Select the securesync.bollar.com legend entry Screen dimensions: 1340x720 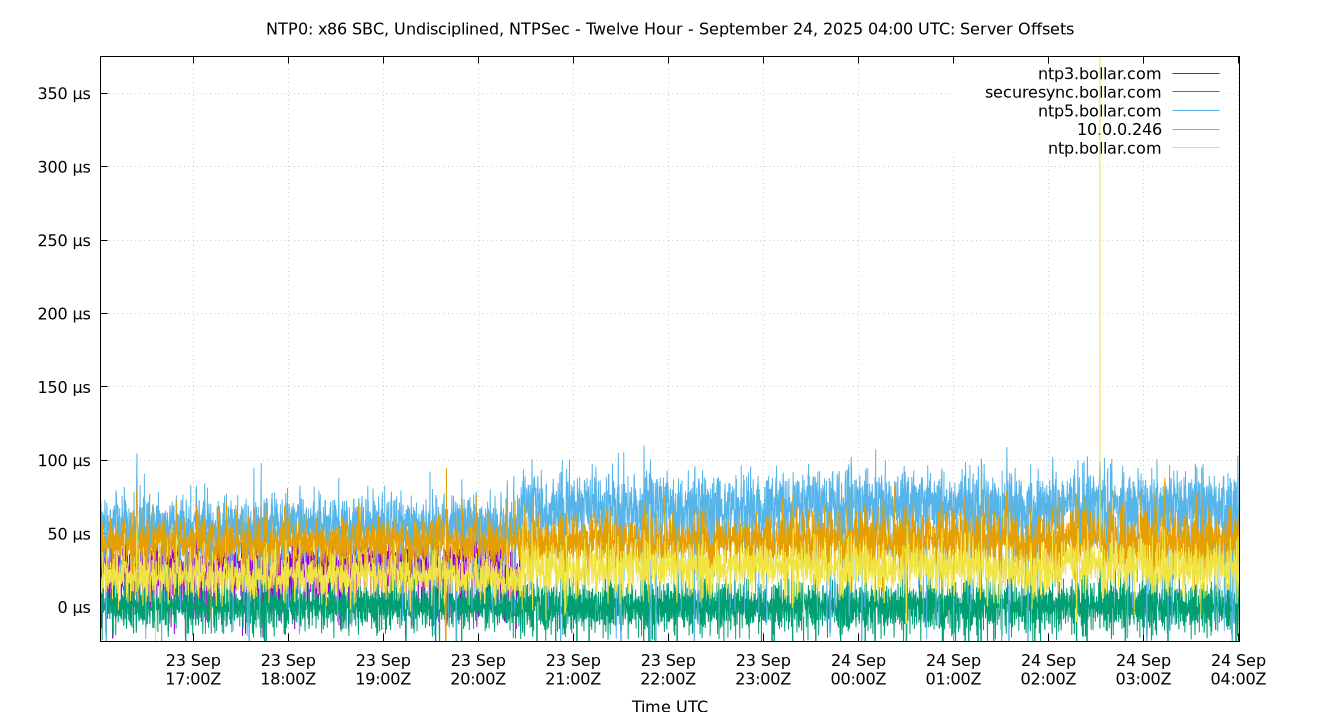click(x=1073, y=93)
